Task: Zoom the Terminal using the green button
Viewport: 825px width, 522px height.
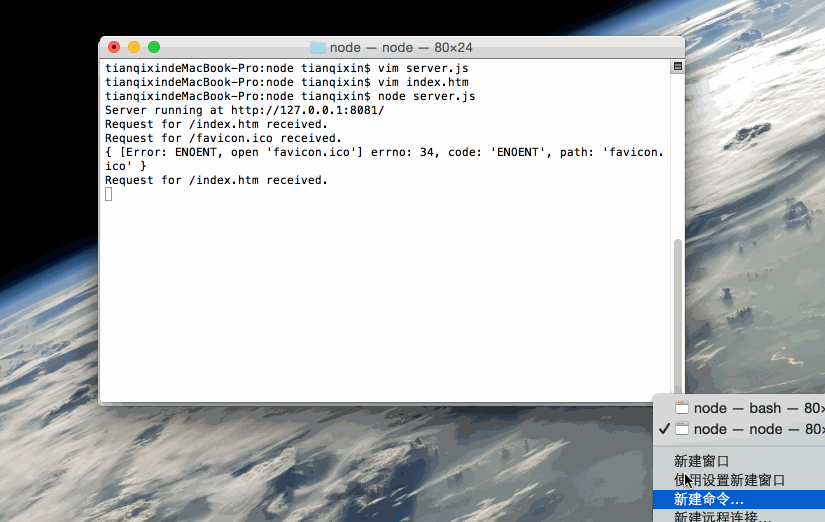Action: 154,47
